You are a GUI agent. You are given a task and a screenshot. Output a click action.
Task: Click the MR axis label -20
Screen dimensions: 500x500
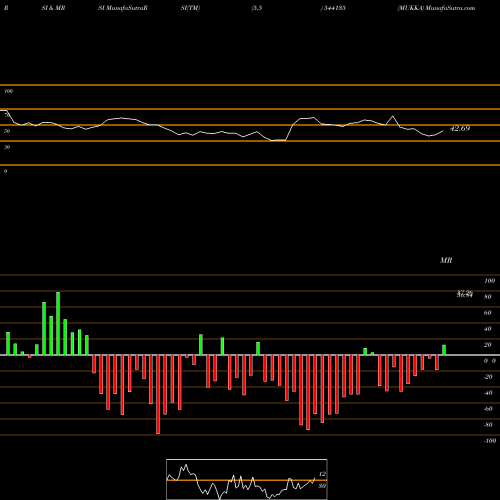coord(488,377)
